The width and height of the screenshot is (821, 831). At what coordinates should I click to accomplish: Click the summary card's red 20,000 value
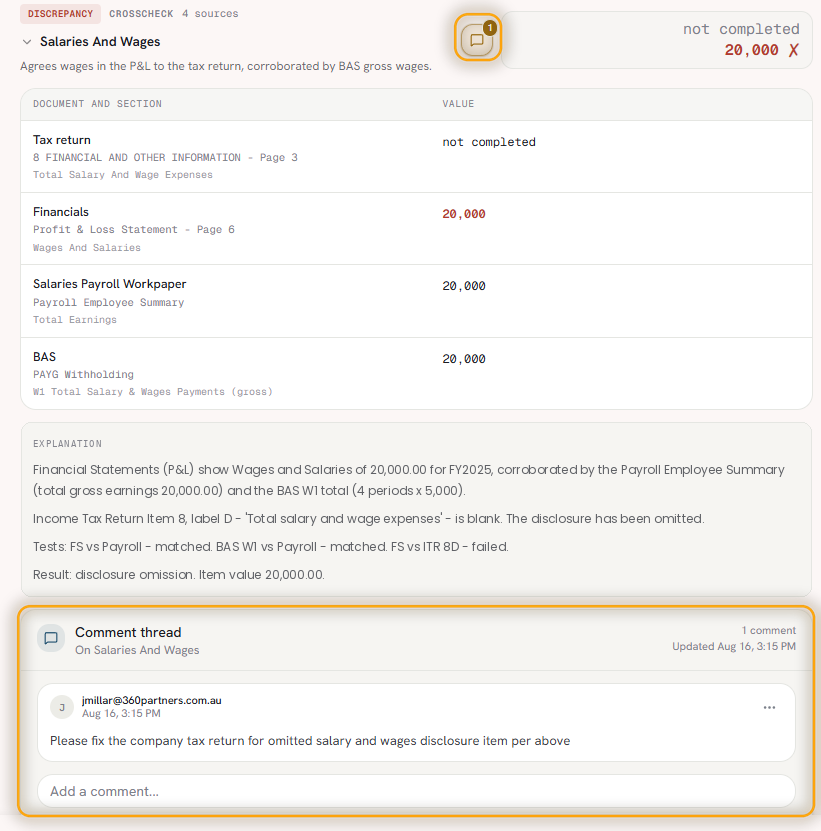point(752,50)
